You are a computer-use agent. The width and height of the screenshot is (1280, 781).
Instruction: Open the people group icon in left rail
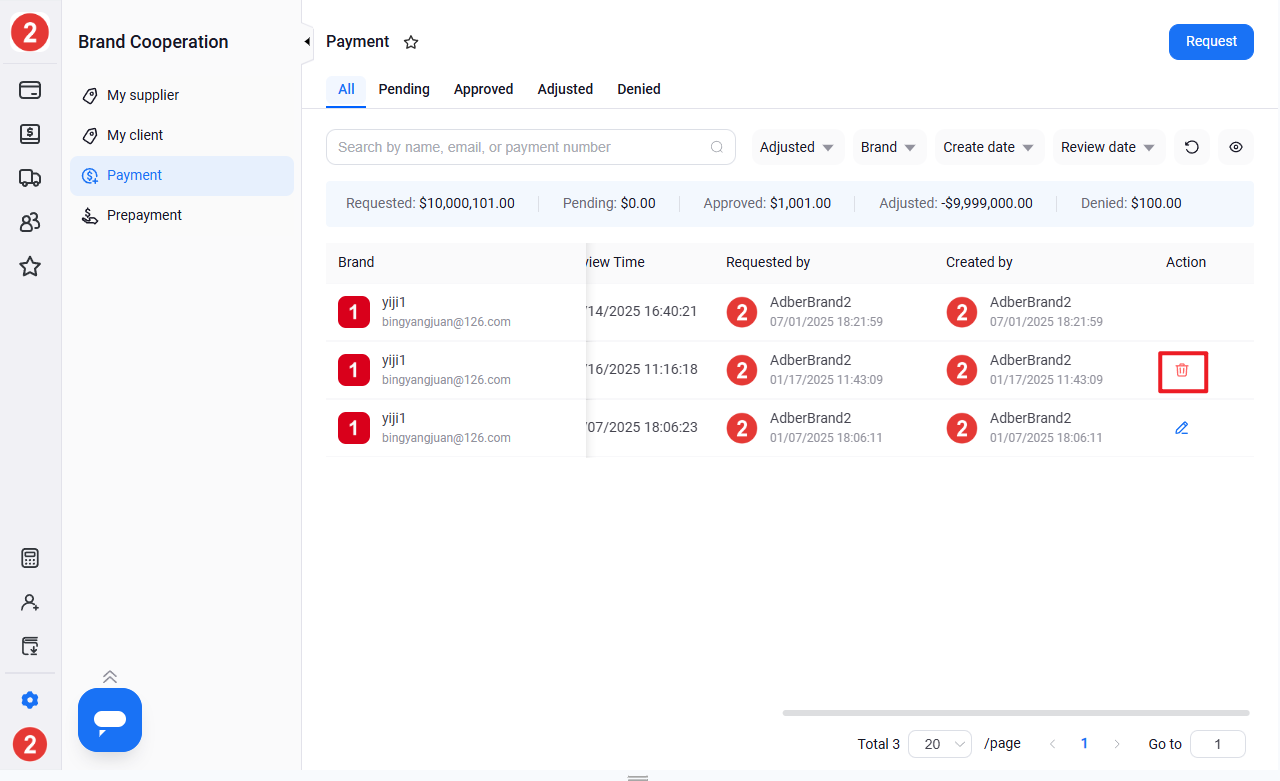[x=30, y=222]
